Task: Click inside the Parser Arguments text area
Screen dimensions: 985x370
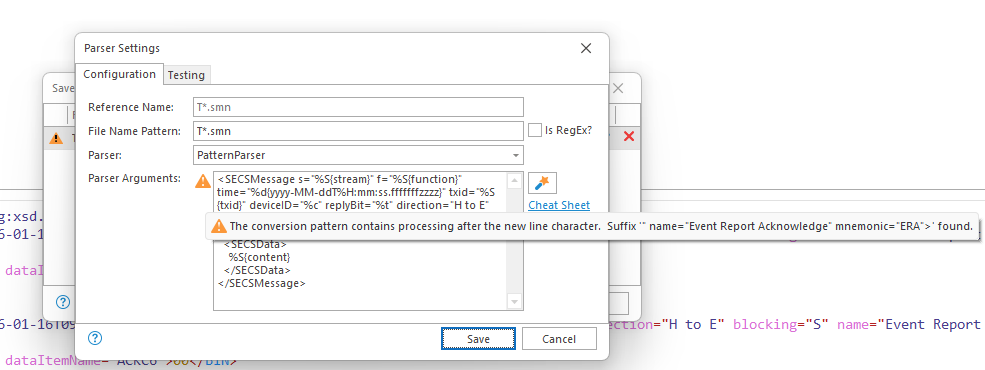Action: coord(367,241)
